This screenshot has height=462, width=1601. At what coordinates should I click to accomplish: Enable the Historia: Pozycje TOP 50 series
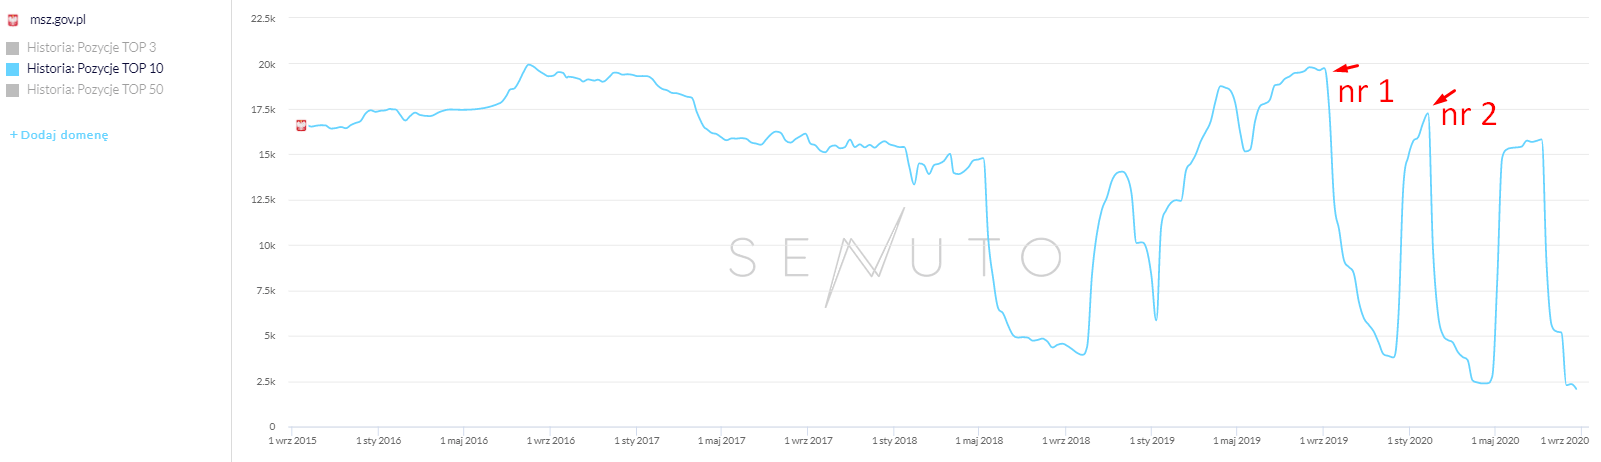point(95,89)
